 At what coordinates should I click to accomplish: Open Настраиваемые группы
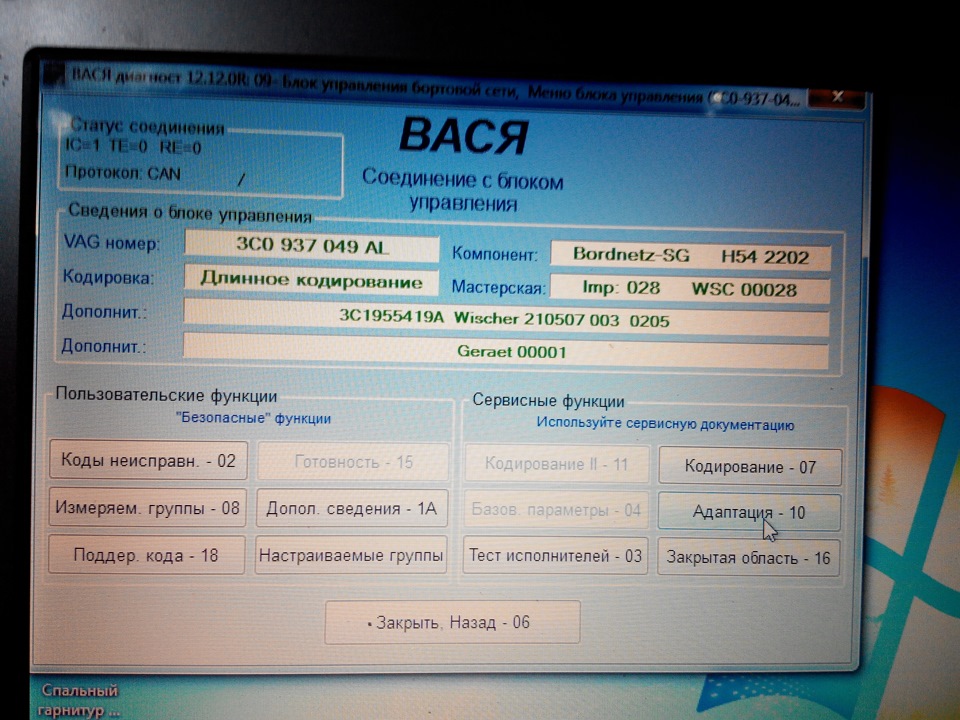(351, 555)
